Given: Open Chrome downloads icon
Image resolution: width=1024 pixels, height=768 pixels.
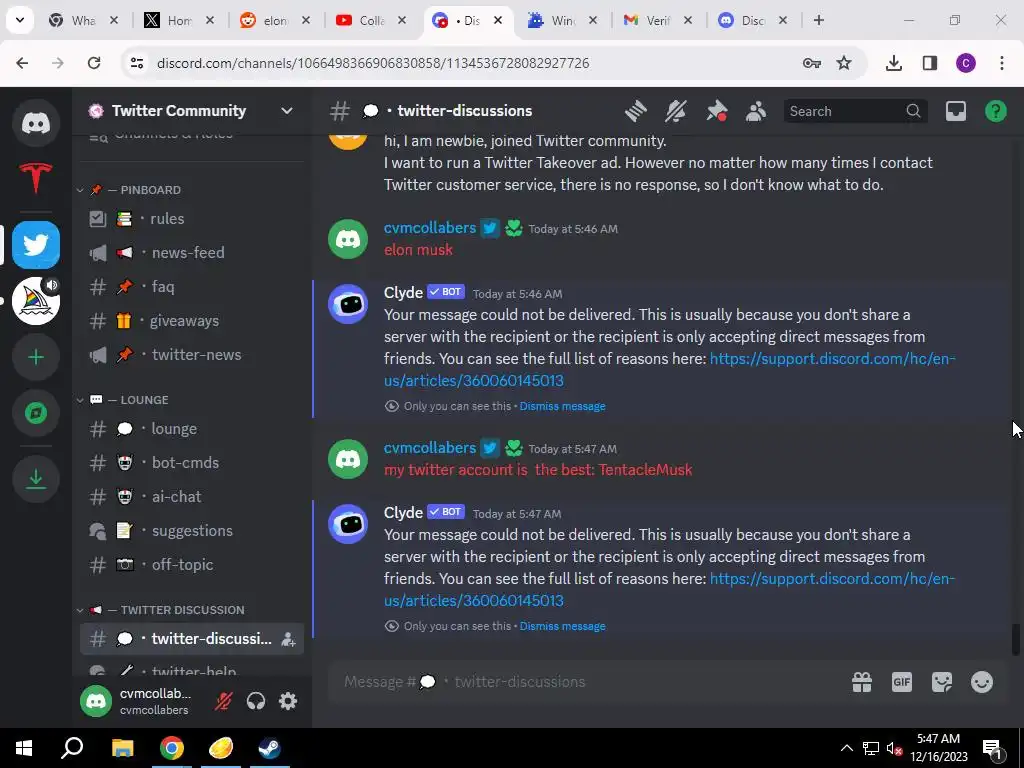Looking at the screenshot, I should point(894,63).
